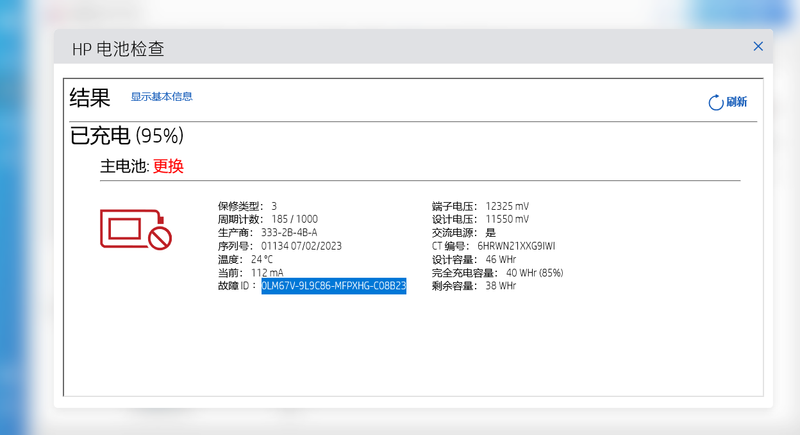Viewport: 800px width, 435px height.
Task: Click the 设计容量 value 46 WHr
Action: [501, 259]
